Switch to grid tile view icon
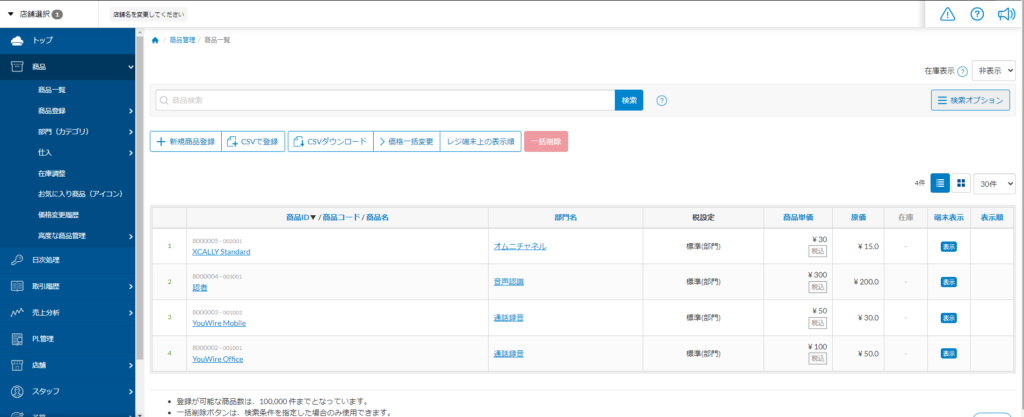 point(961,183)
